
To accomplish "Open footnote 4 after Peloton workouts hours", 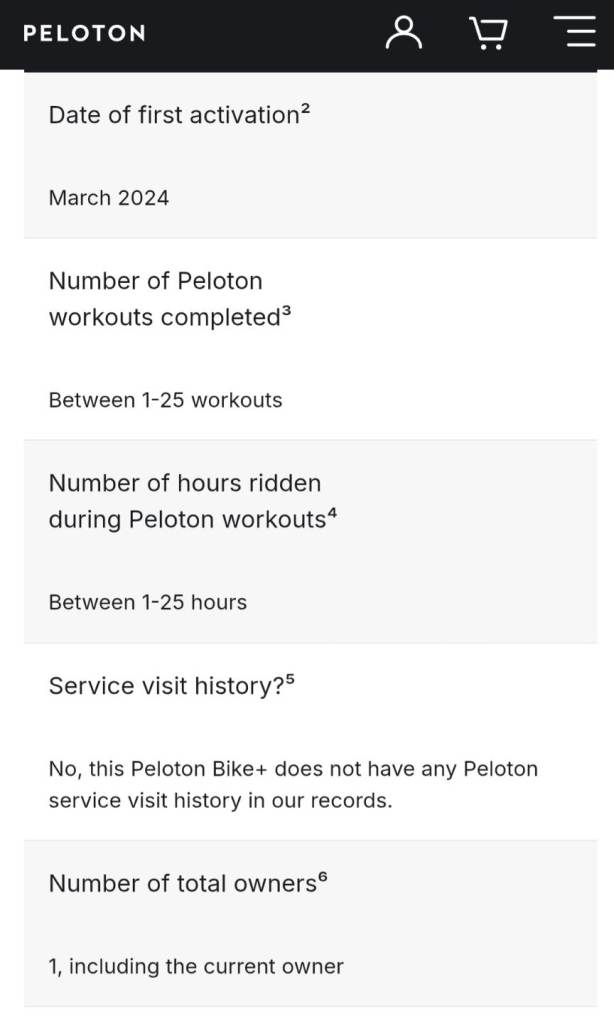I will (332, 513).
